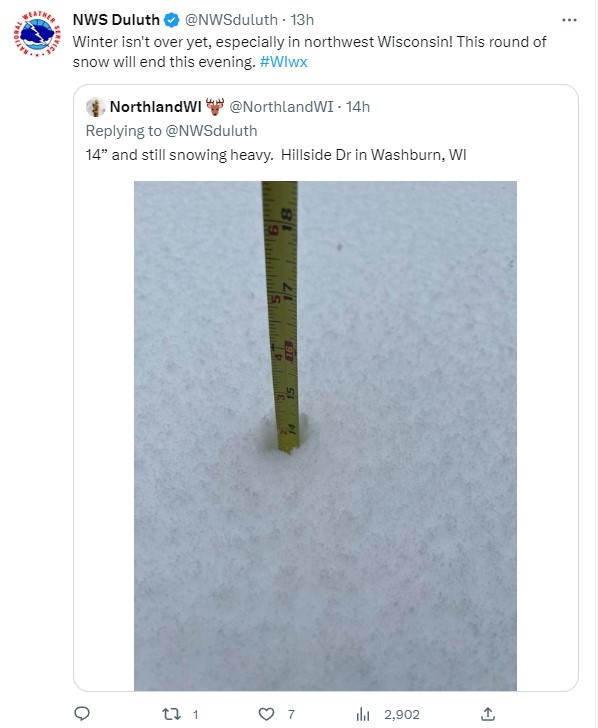Open the NWS Duluth display name
The width and height of the screenshot is (598, 728).
pyautogui.click(x=116, y=20)
